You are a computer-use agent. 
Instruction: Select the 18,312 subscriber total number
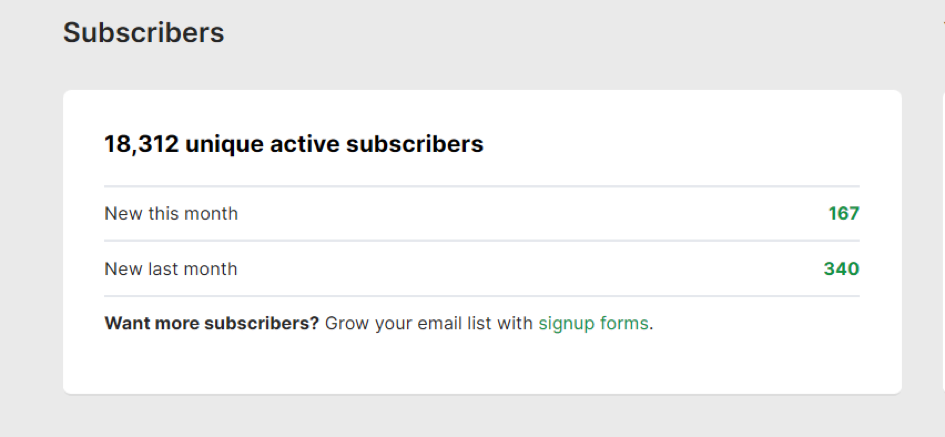141,144
